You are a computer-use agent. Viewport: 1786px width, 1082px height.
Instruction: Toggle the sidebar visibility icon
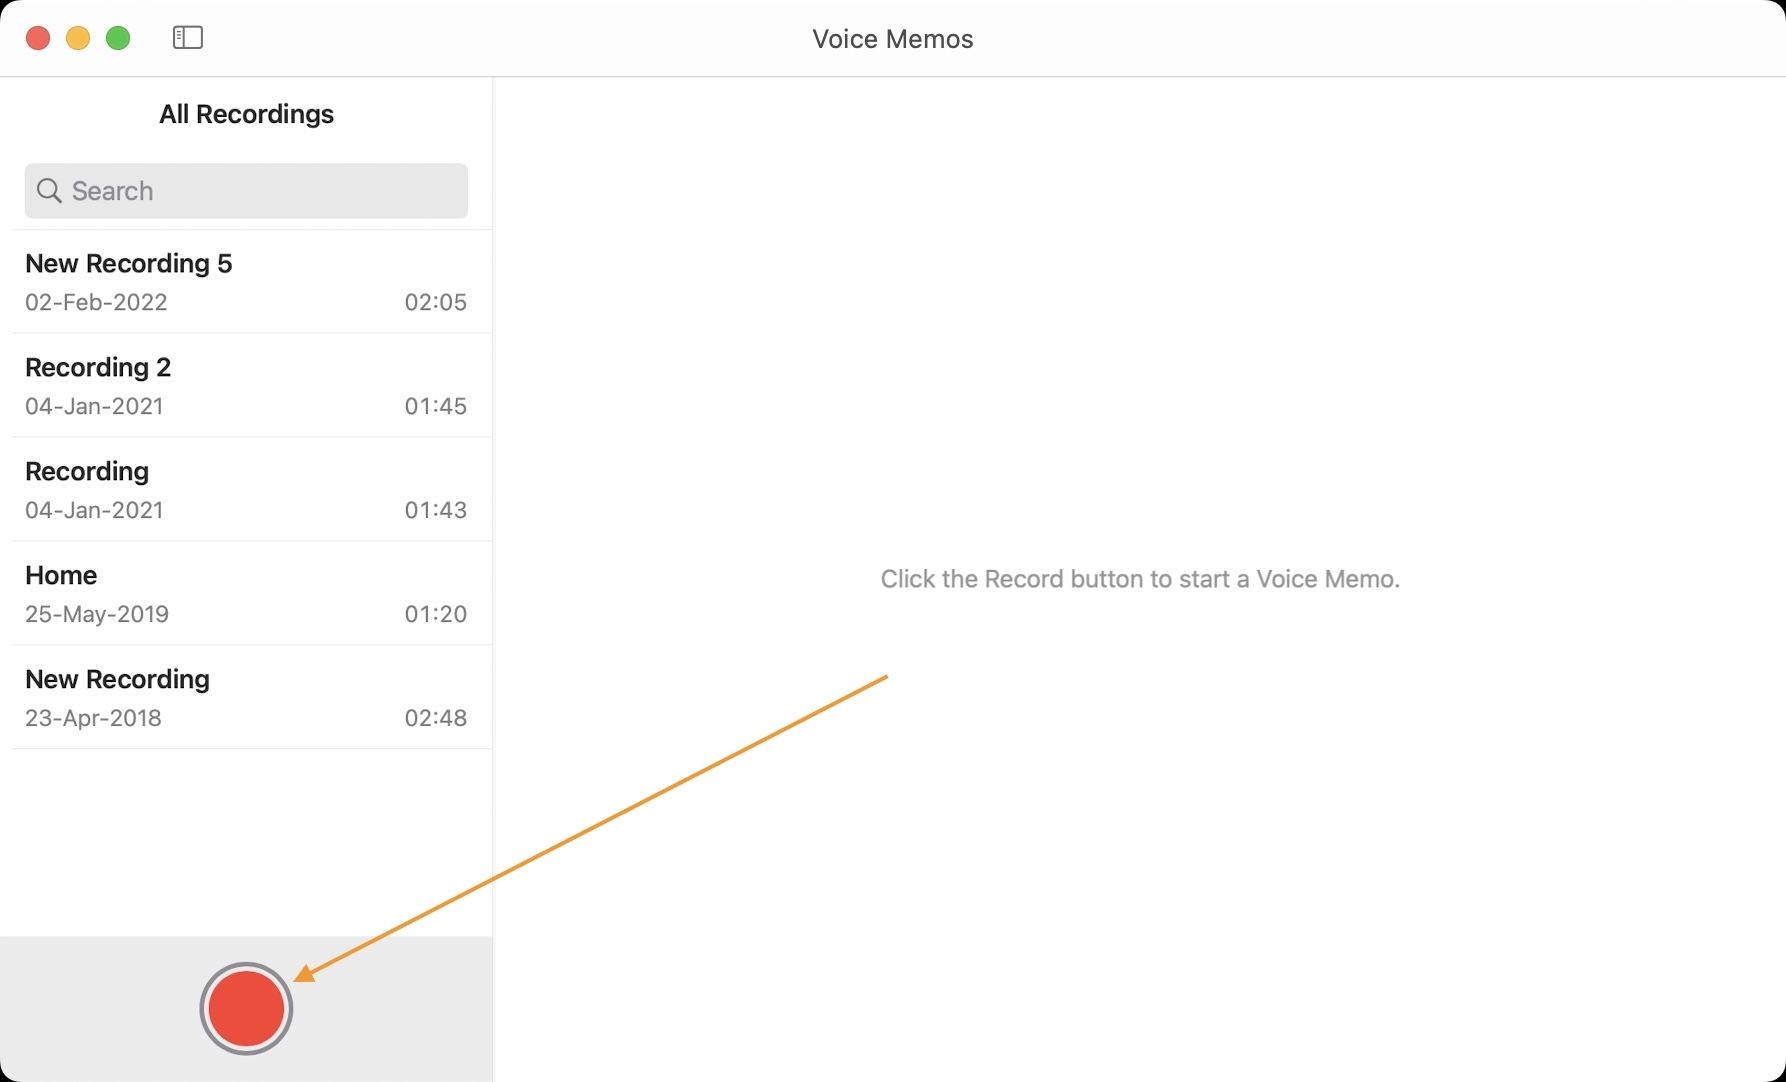(x=188, y=38)
